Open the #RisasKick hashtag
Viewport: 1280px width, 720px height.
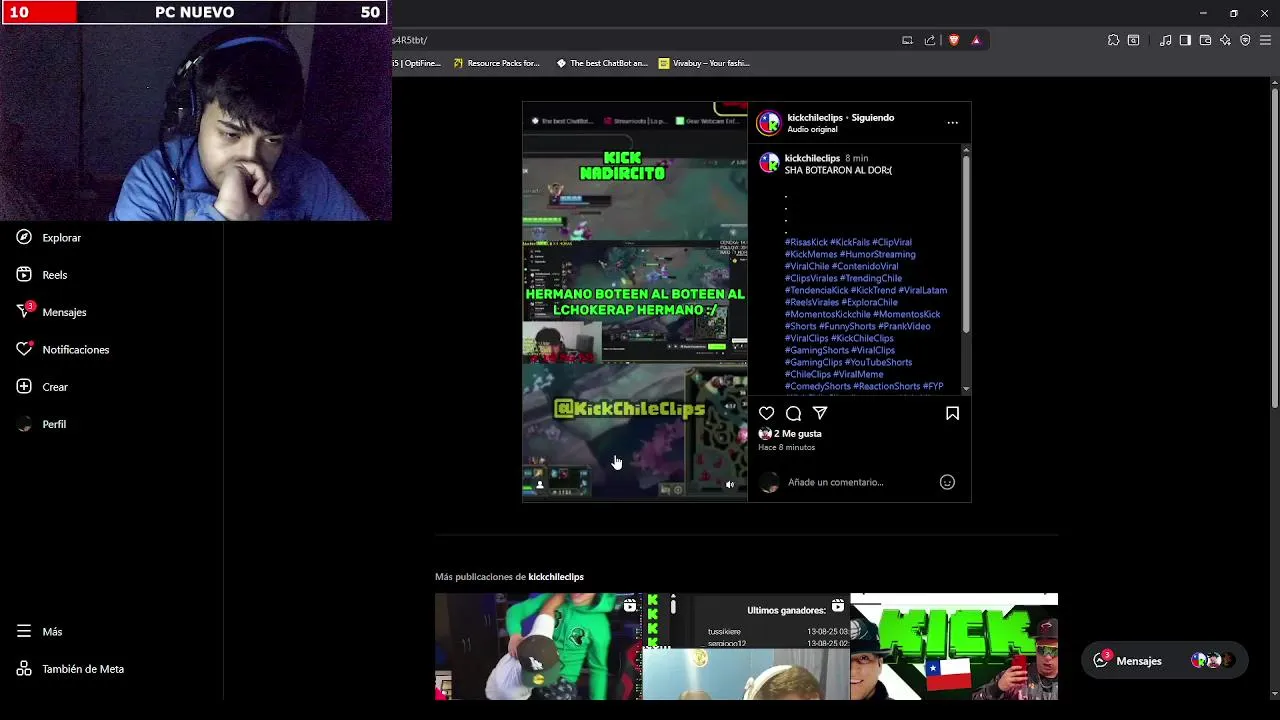click(x=806, y=242)
